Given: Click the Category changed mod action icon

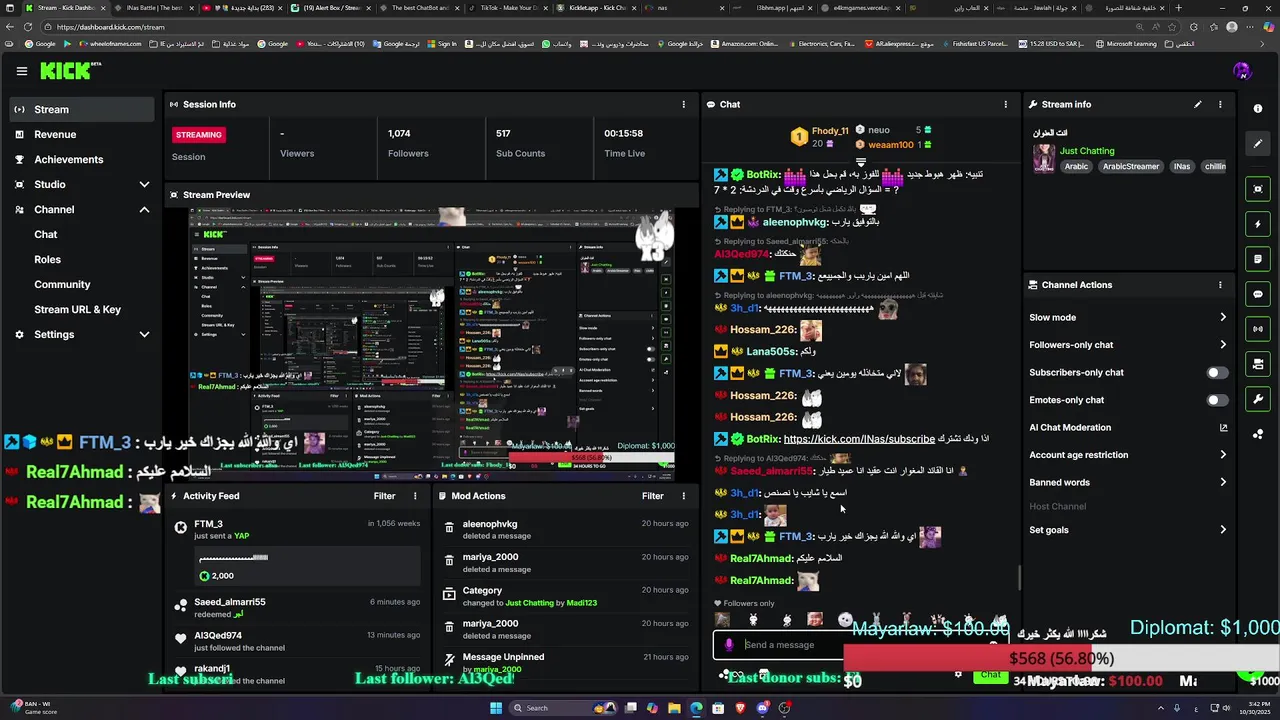Looking at the screenshot, I should click(449, 594).
